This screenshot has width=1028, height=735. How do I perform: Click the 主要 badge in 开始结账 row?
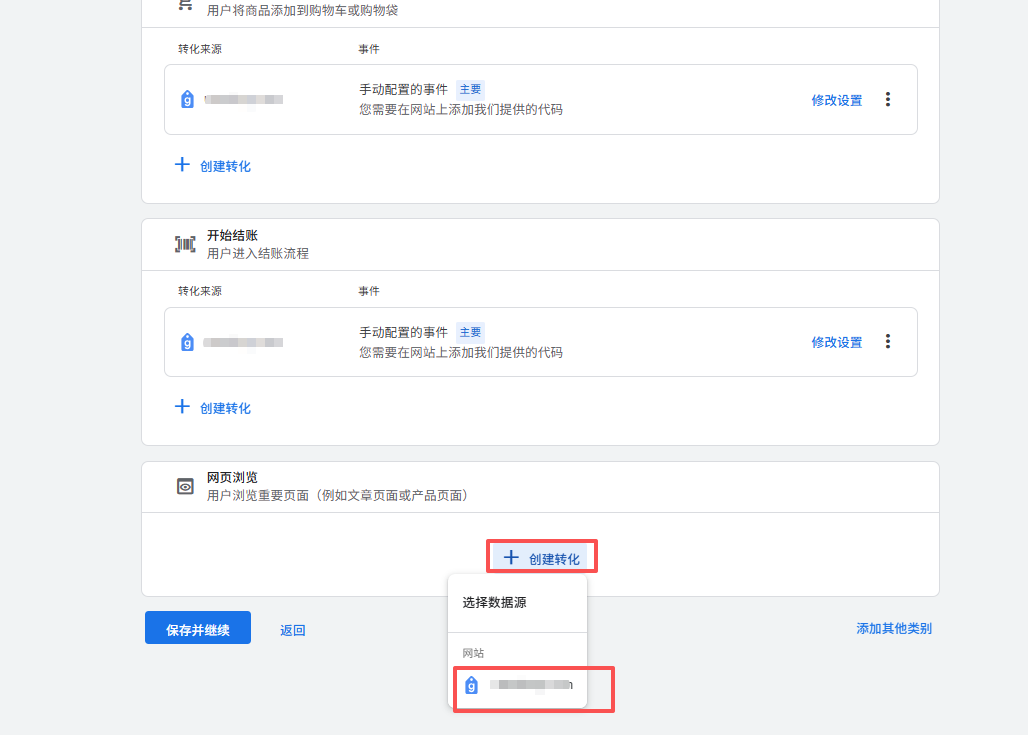click(470, 332)
